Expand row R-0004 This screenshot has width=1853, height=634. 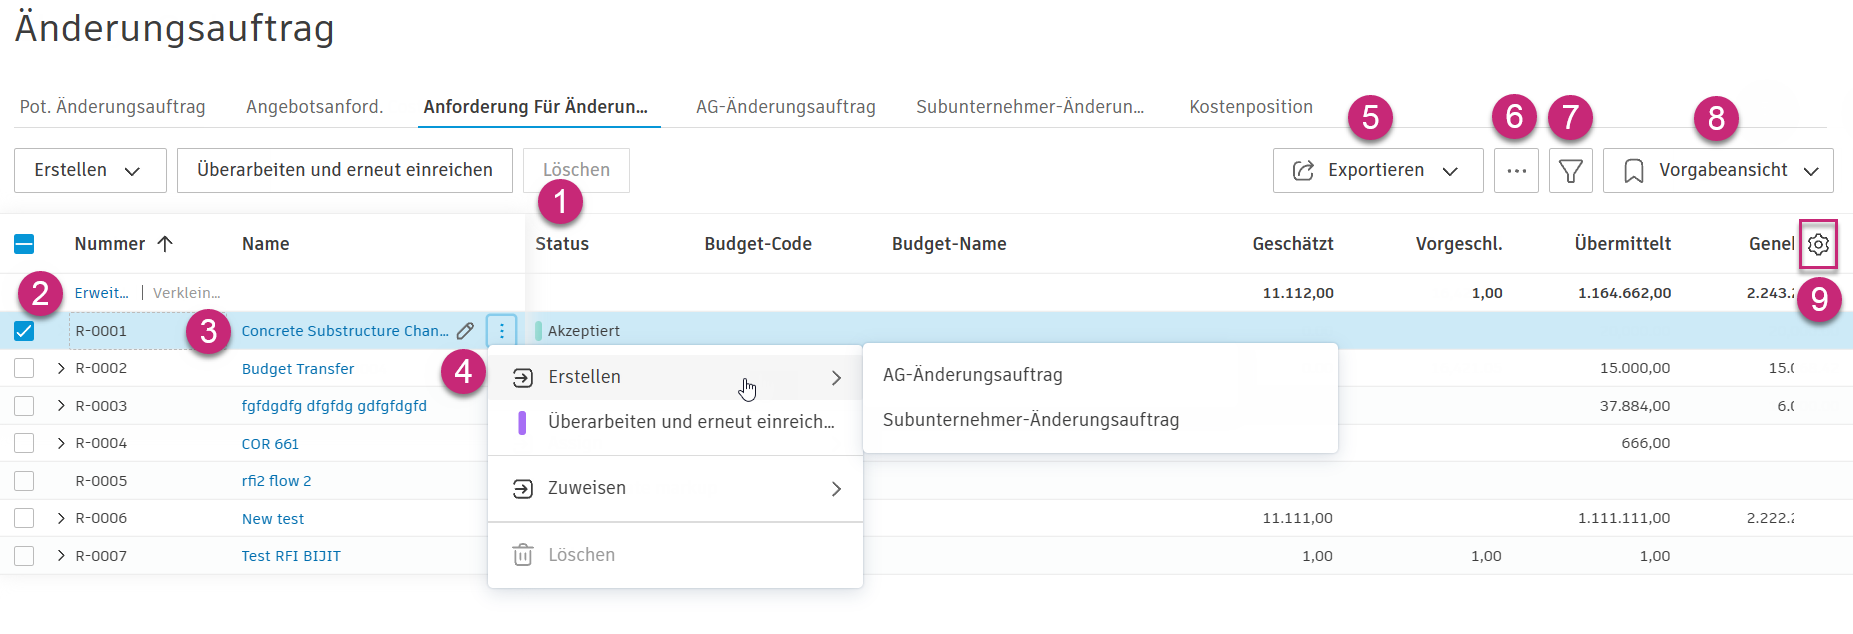[x=61, y=443]
